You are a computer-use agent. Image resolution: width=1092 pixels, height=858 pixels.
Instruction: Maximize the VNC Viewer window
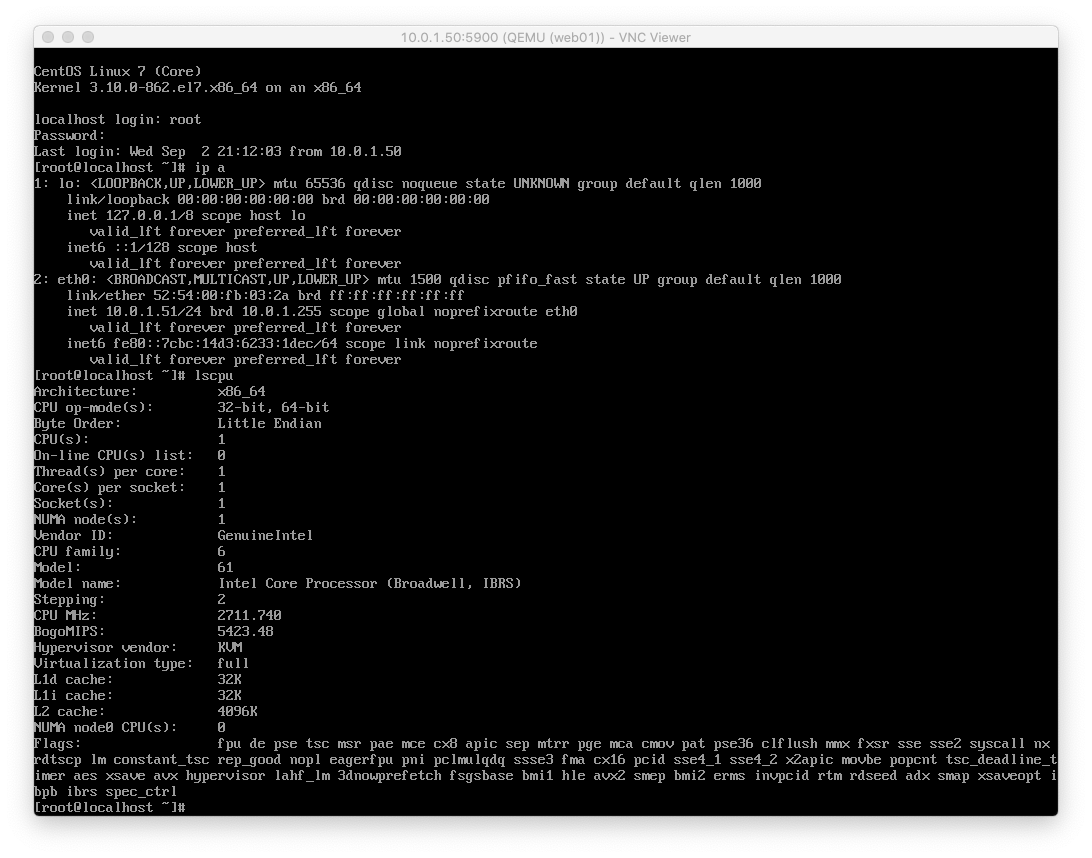pyautogui.click(x=88, y=37)
